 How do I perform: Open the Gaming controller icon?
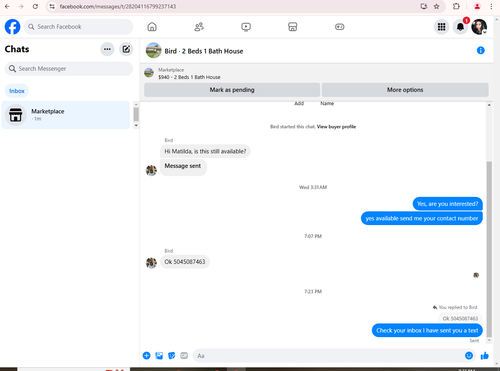click(340, 27)
